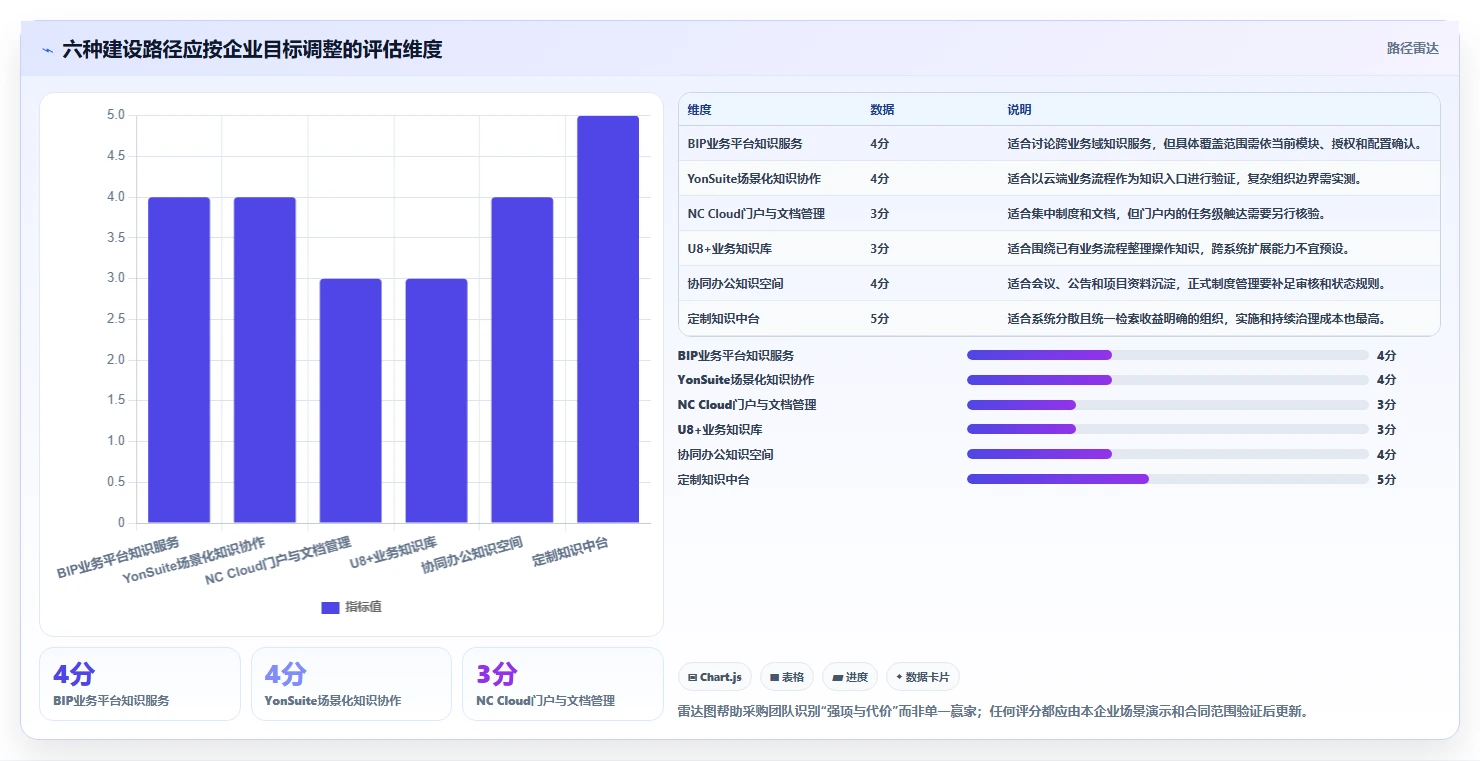Click the 5分 value beside 定制知识中台 progress
Viewport: 1480px width, 761px height.
coord(1386,480)
